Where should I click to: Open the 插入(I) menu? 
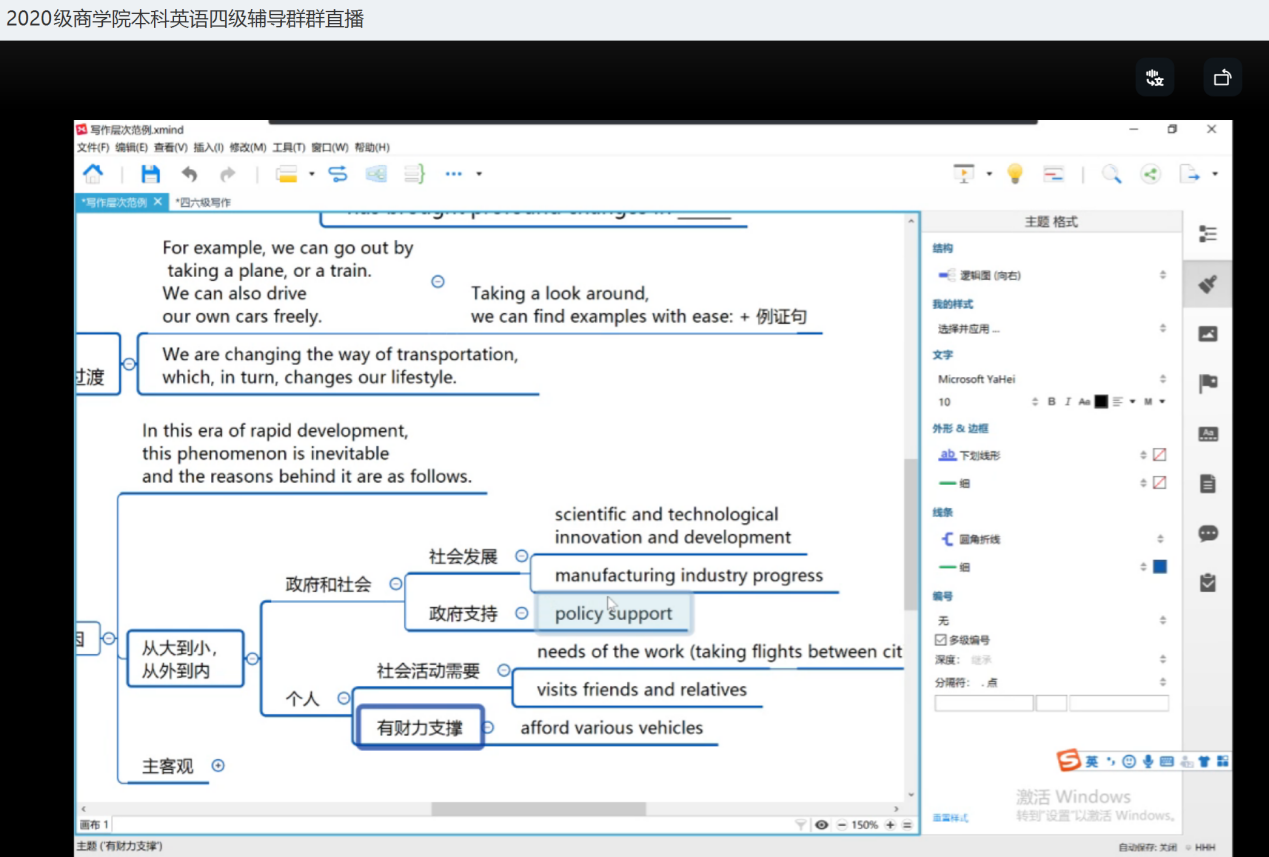pyautogui.click(x=208, y=148)
